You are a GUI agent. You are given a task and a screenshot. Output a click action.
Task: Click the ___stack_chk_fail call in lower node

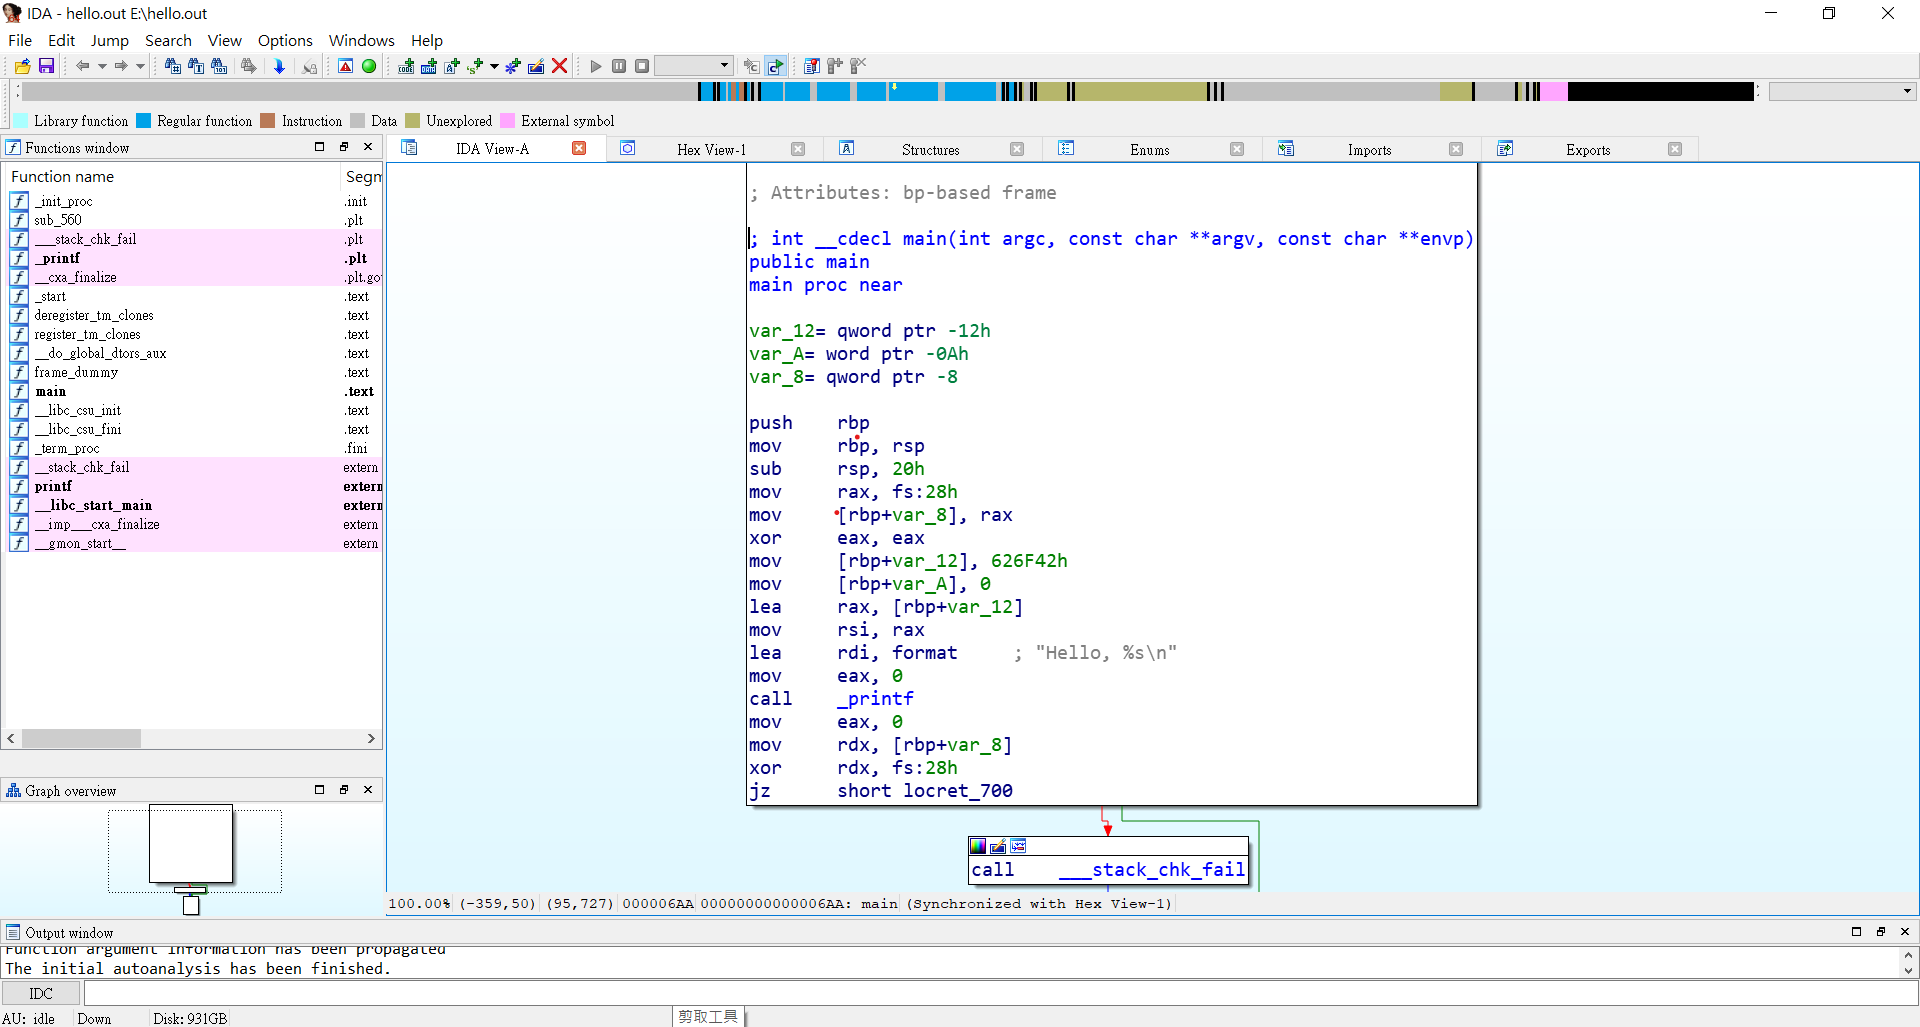click(1151, 870)
